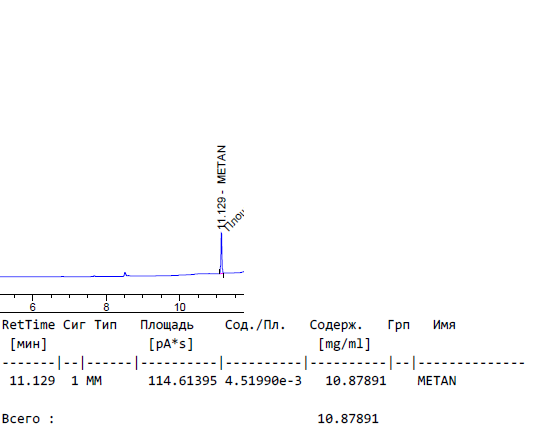The width and height of the screenshot is (538, 434).
Task: Click the 10 minute axis tick label
Action: [179, 307]
